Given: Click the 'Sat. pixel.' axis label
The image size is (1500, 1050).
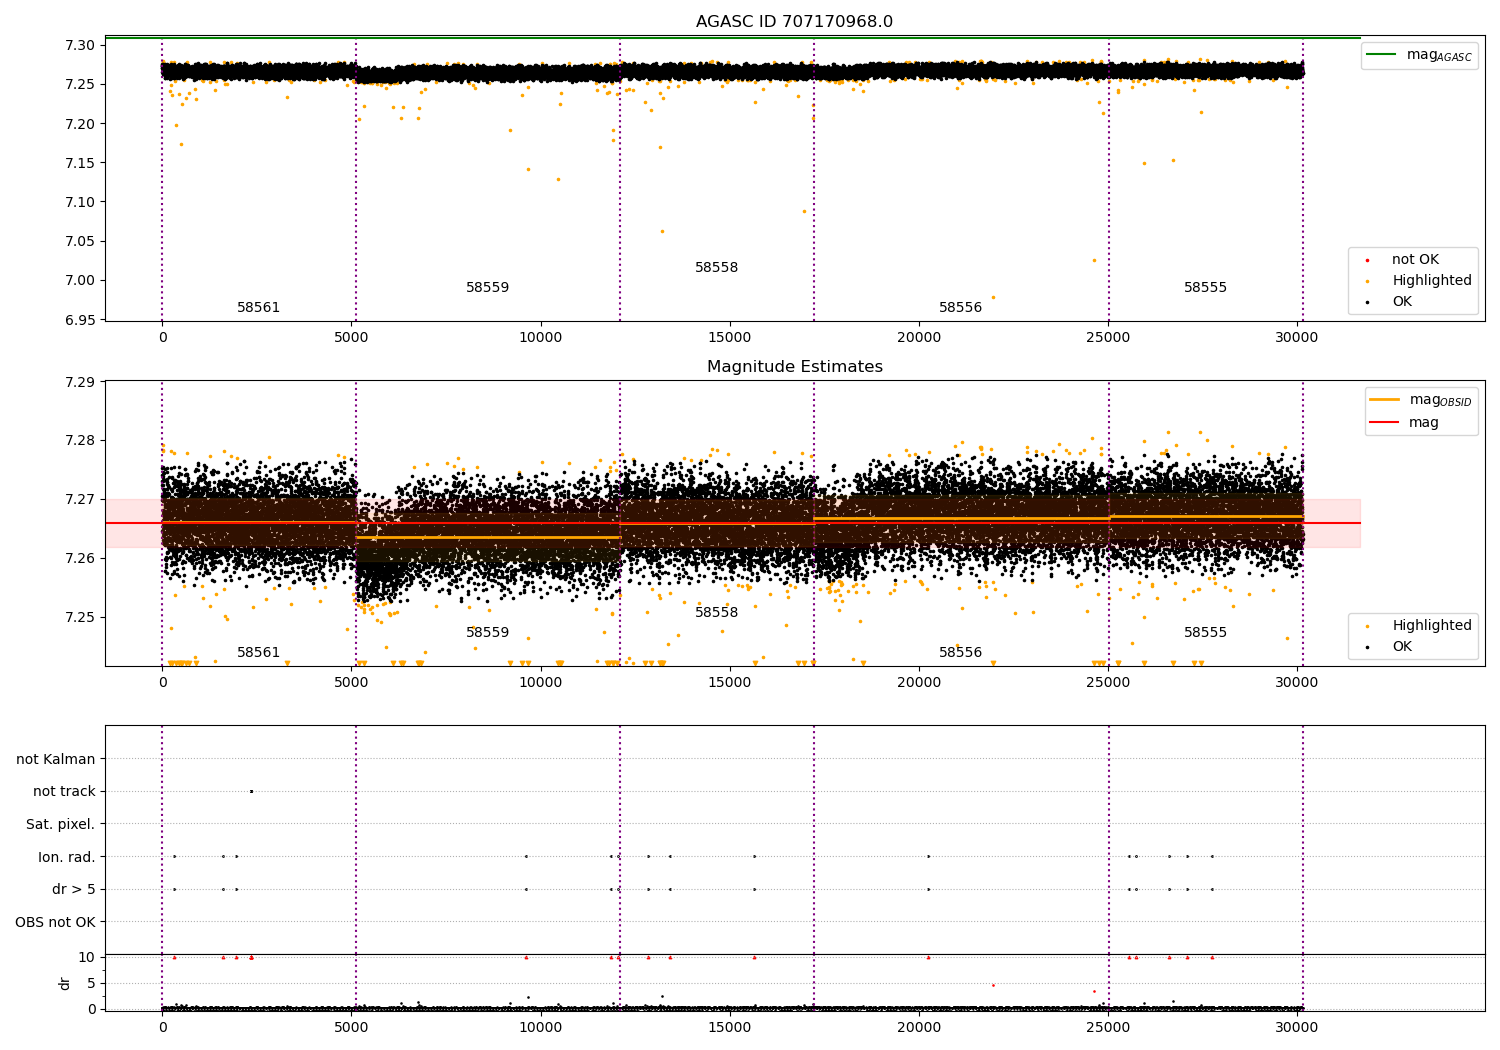Looking at the screenshot, I should click(61, 825).
